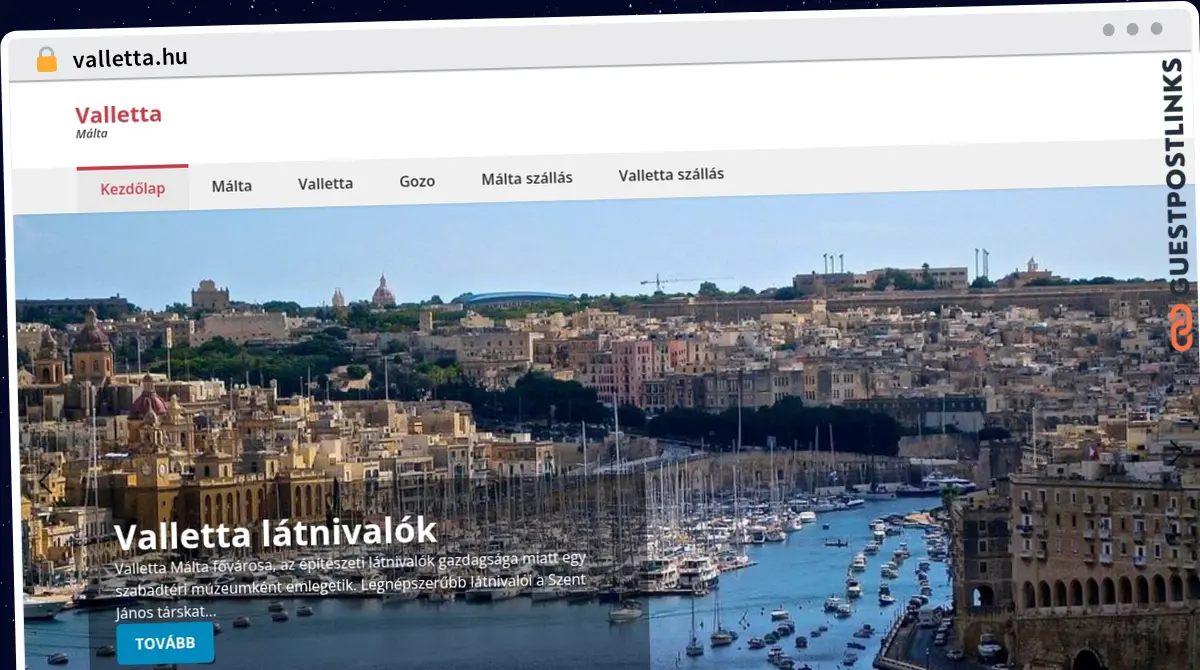
Task: Open the Kezdőlap navigation item
Action: coord(132,187)
